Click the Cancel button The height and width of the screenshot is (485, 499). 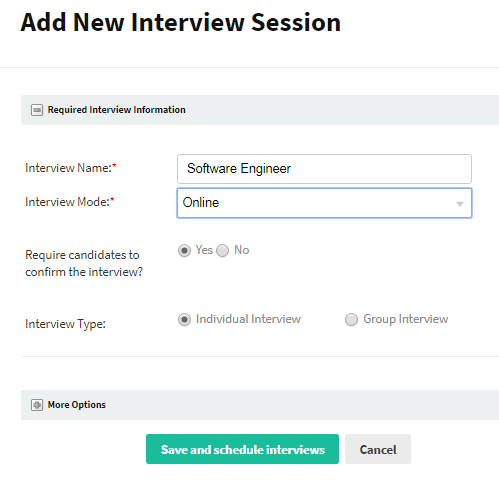378,449
